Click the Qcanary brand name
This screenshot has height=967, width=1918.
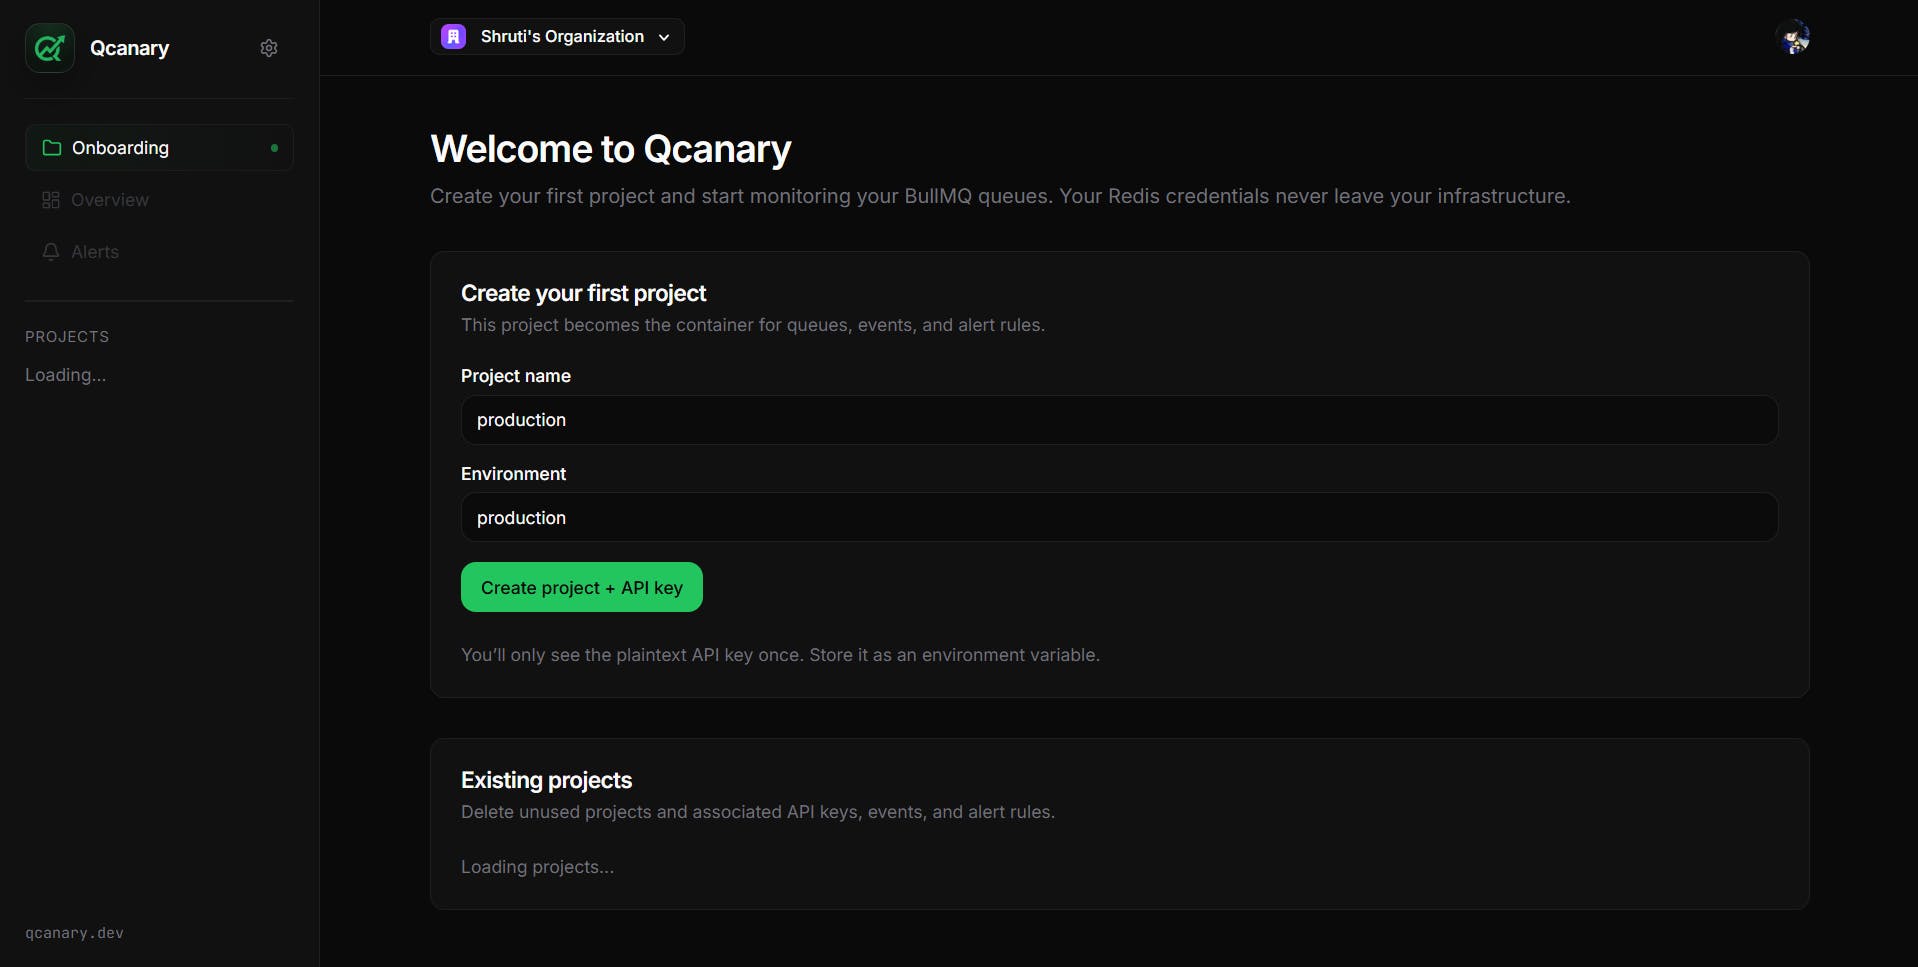pos(129,48)
